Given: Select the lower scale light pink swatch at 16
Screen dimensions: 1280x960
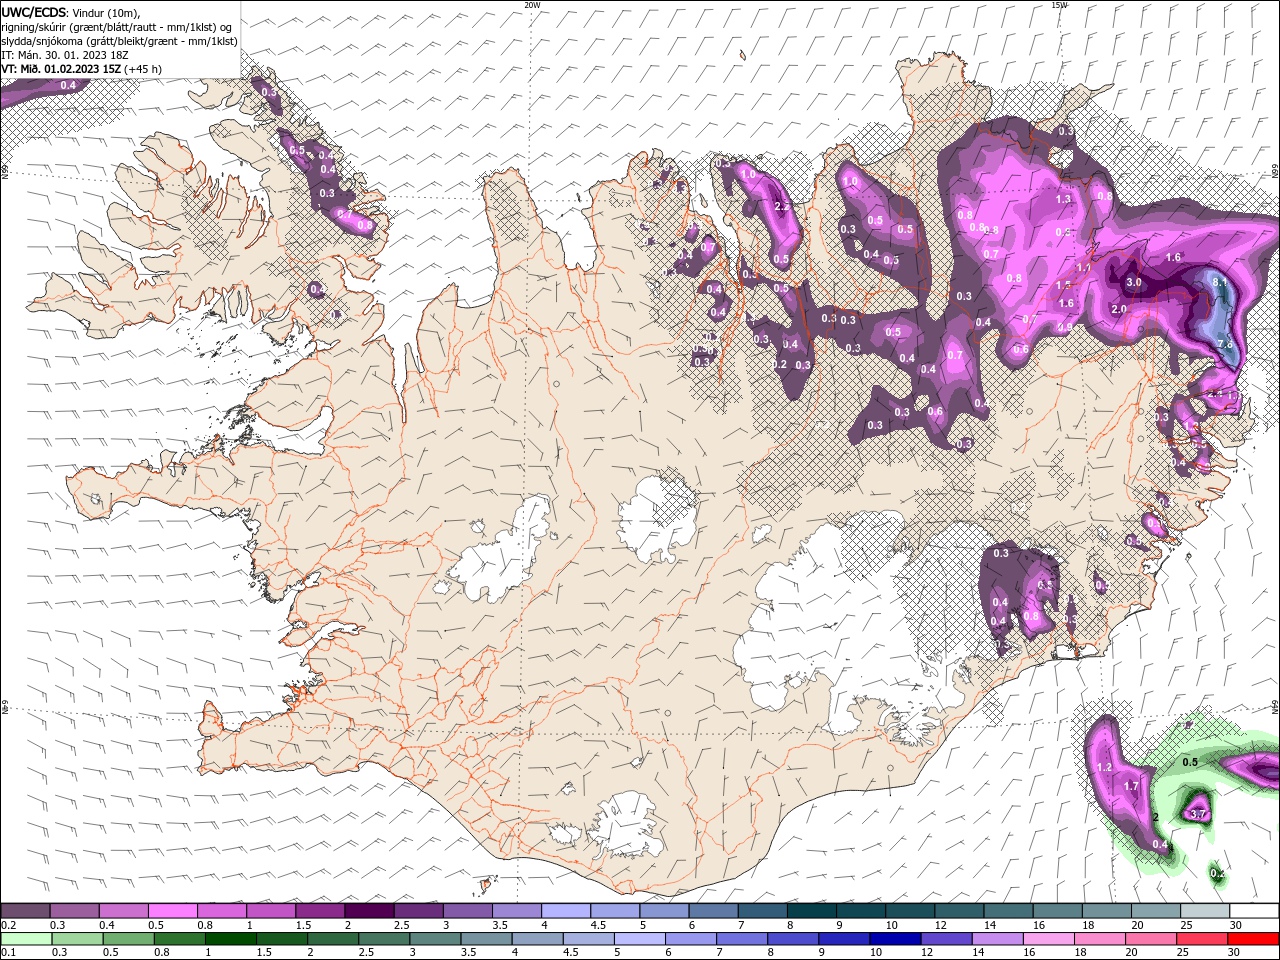Looking at the screenshot, I should 1047,939.
